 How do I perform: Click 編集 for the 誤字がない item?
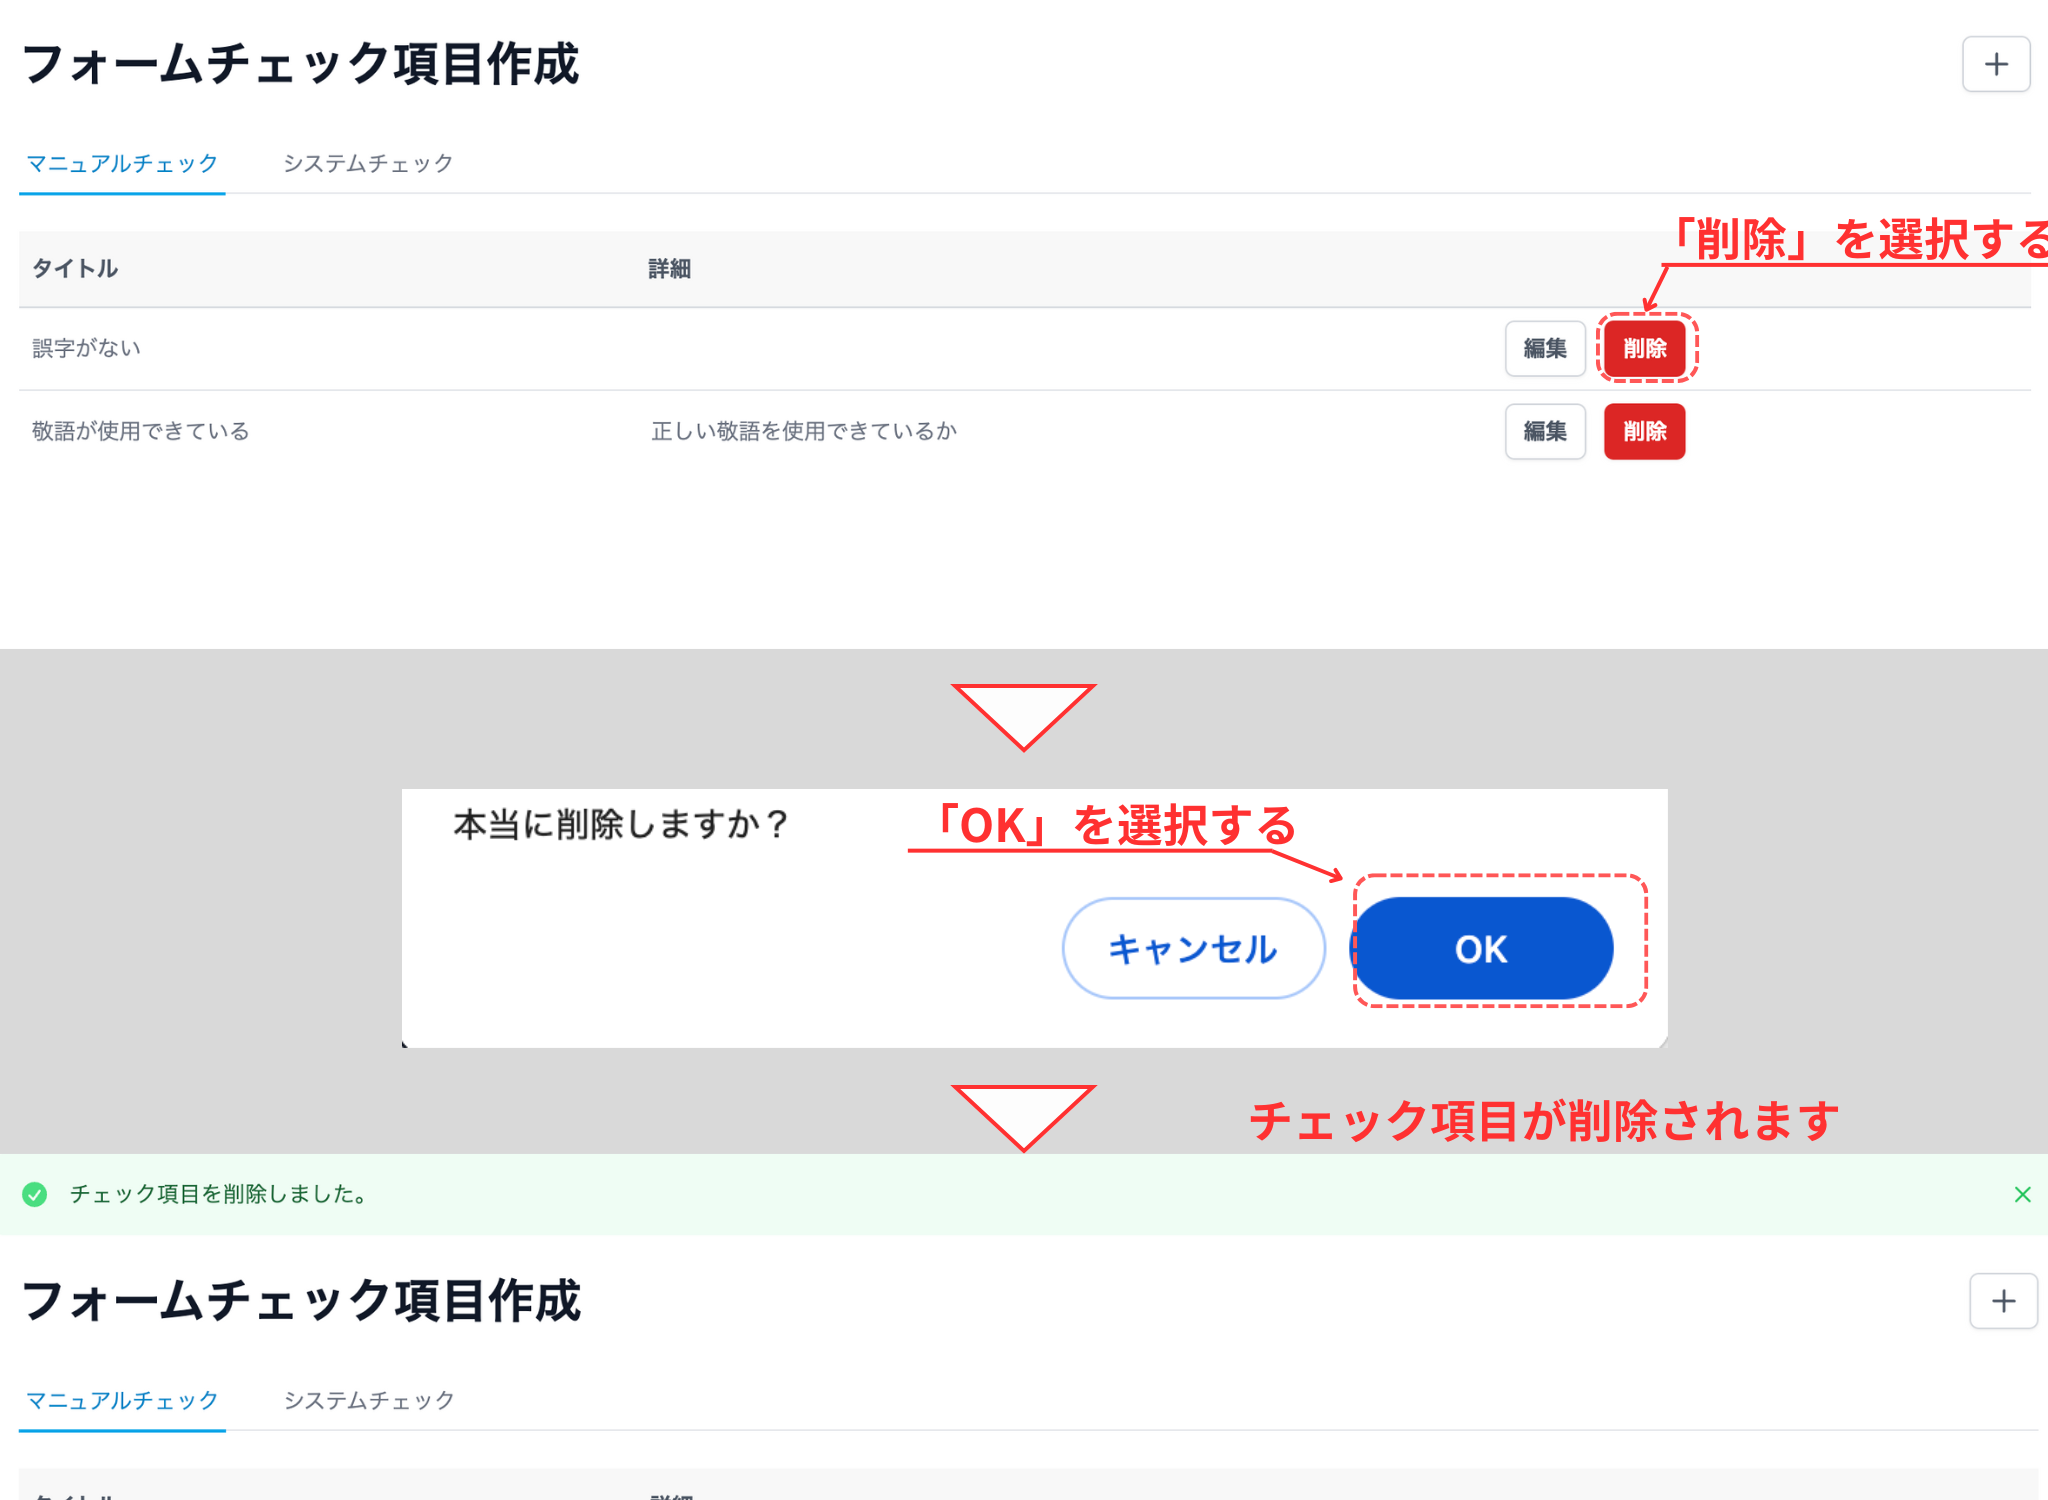1545,349
